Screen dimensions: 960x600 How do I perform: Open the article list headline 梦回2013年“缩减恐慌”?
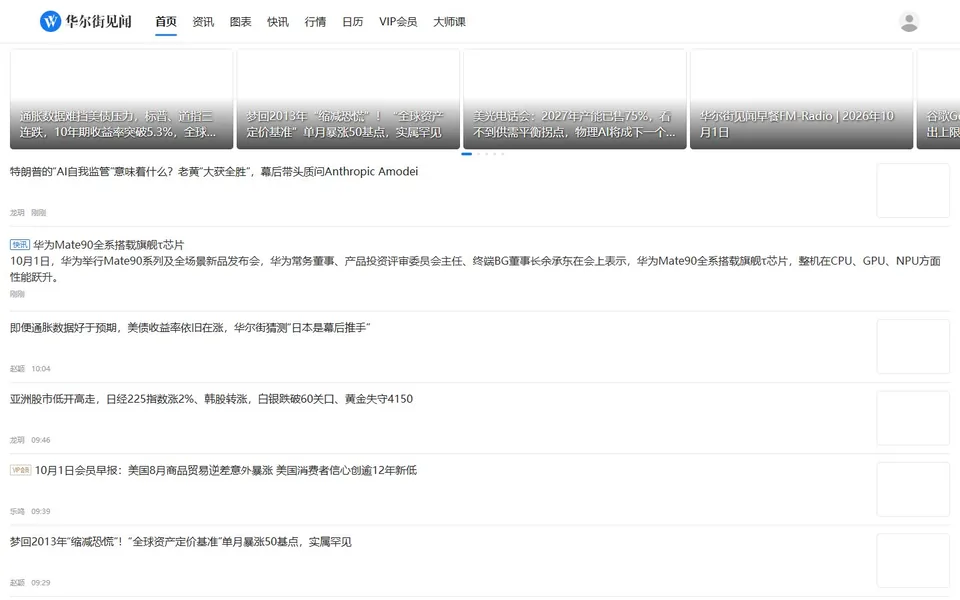(x=181, y=542)
